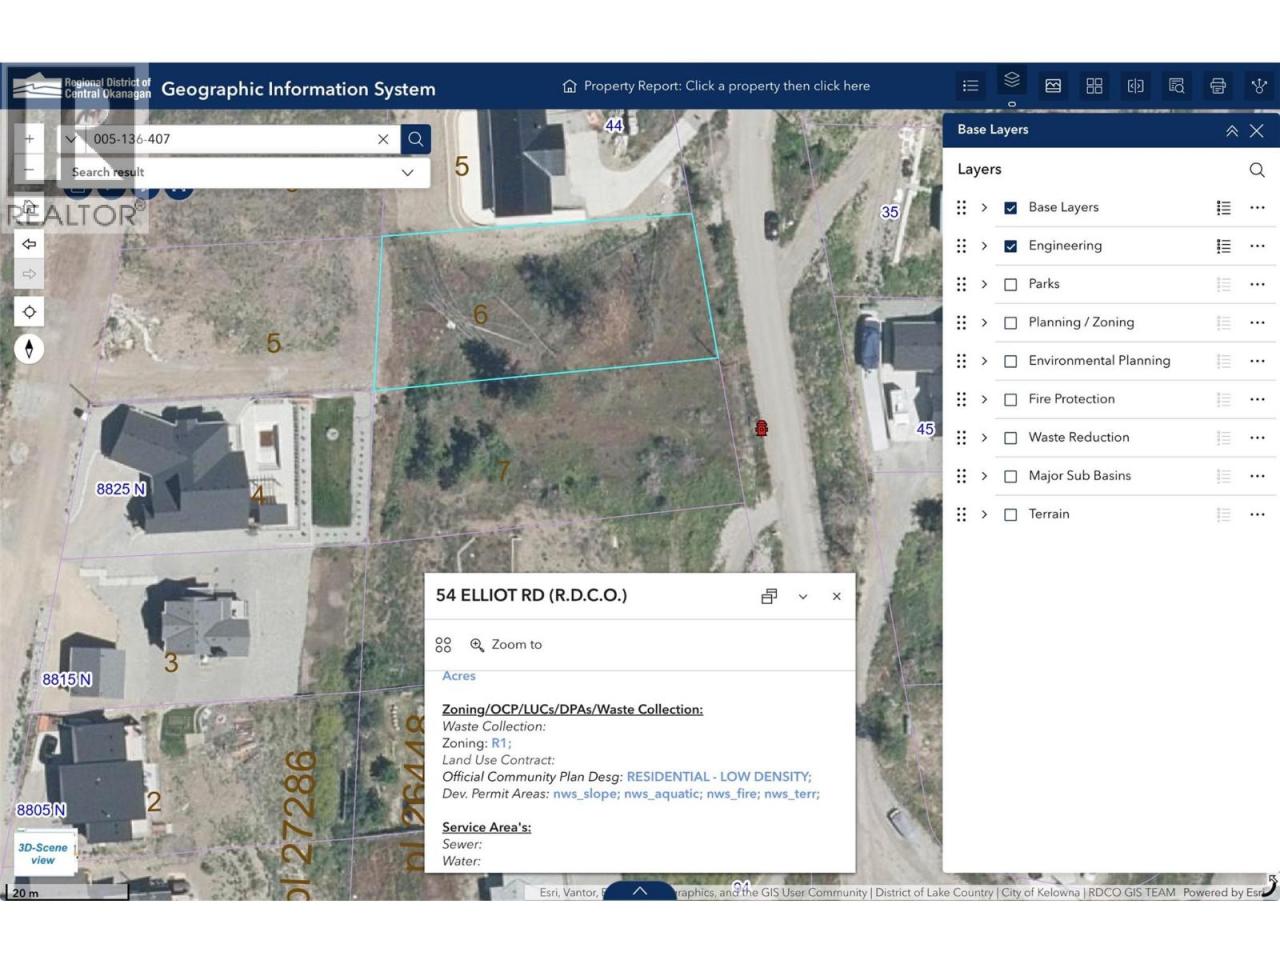Open the Search result dropdown
Screen dimensions: 1280x960
coord(407,172)
